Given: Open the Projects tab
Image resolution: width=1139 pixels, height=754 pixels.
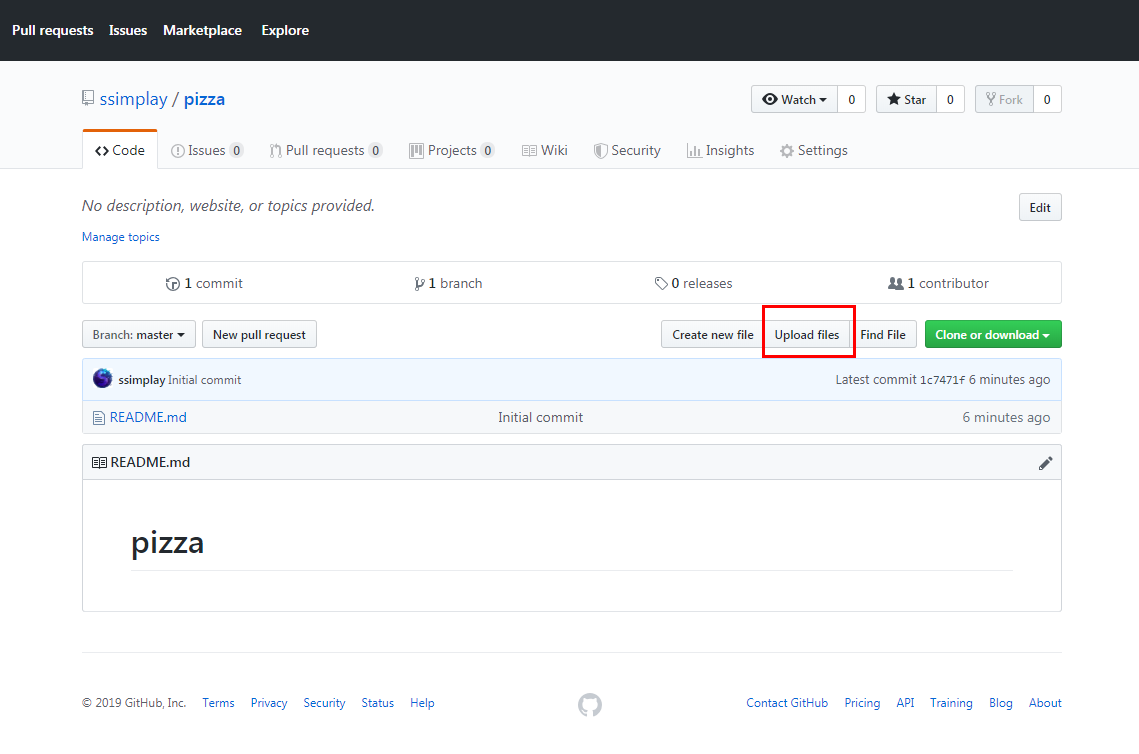Looking at the screenshot, I should coord(452,150).
